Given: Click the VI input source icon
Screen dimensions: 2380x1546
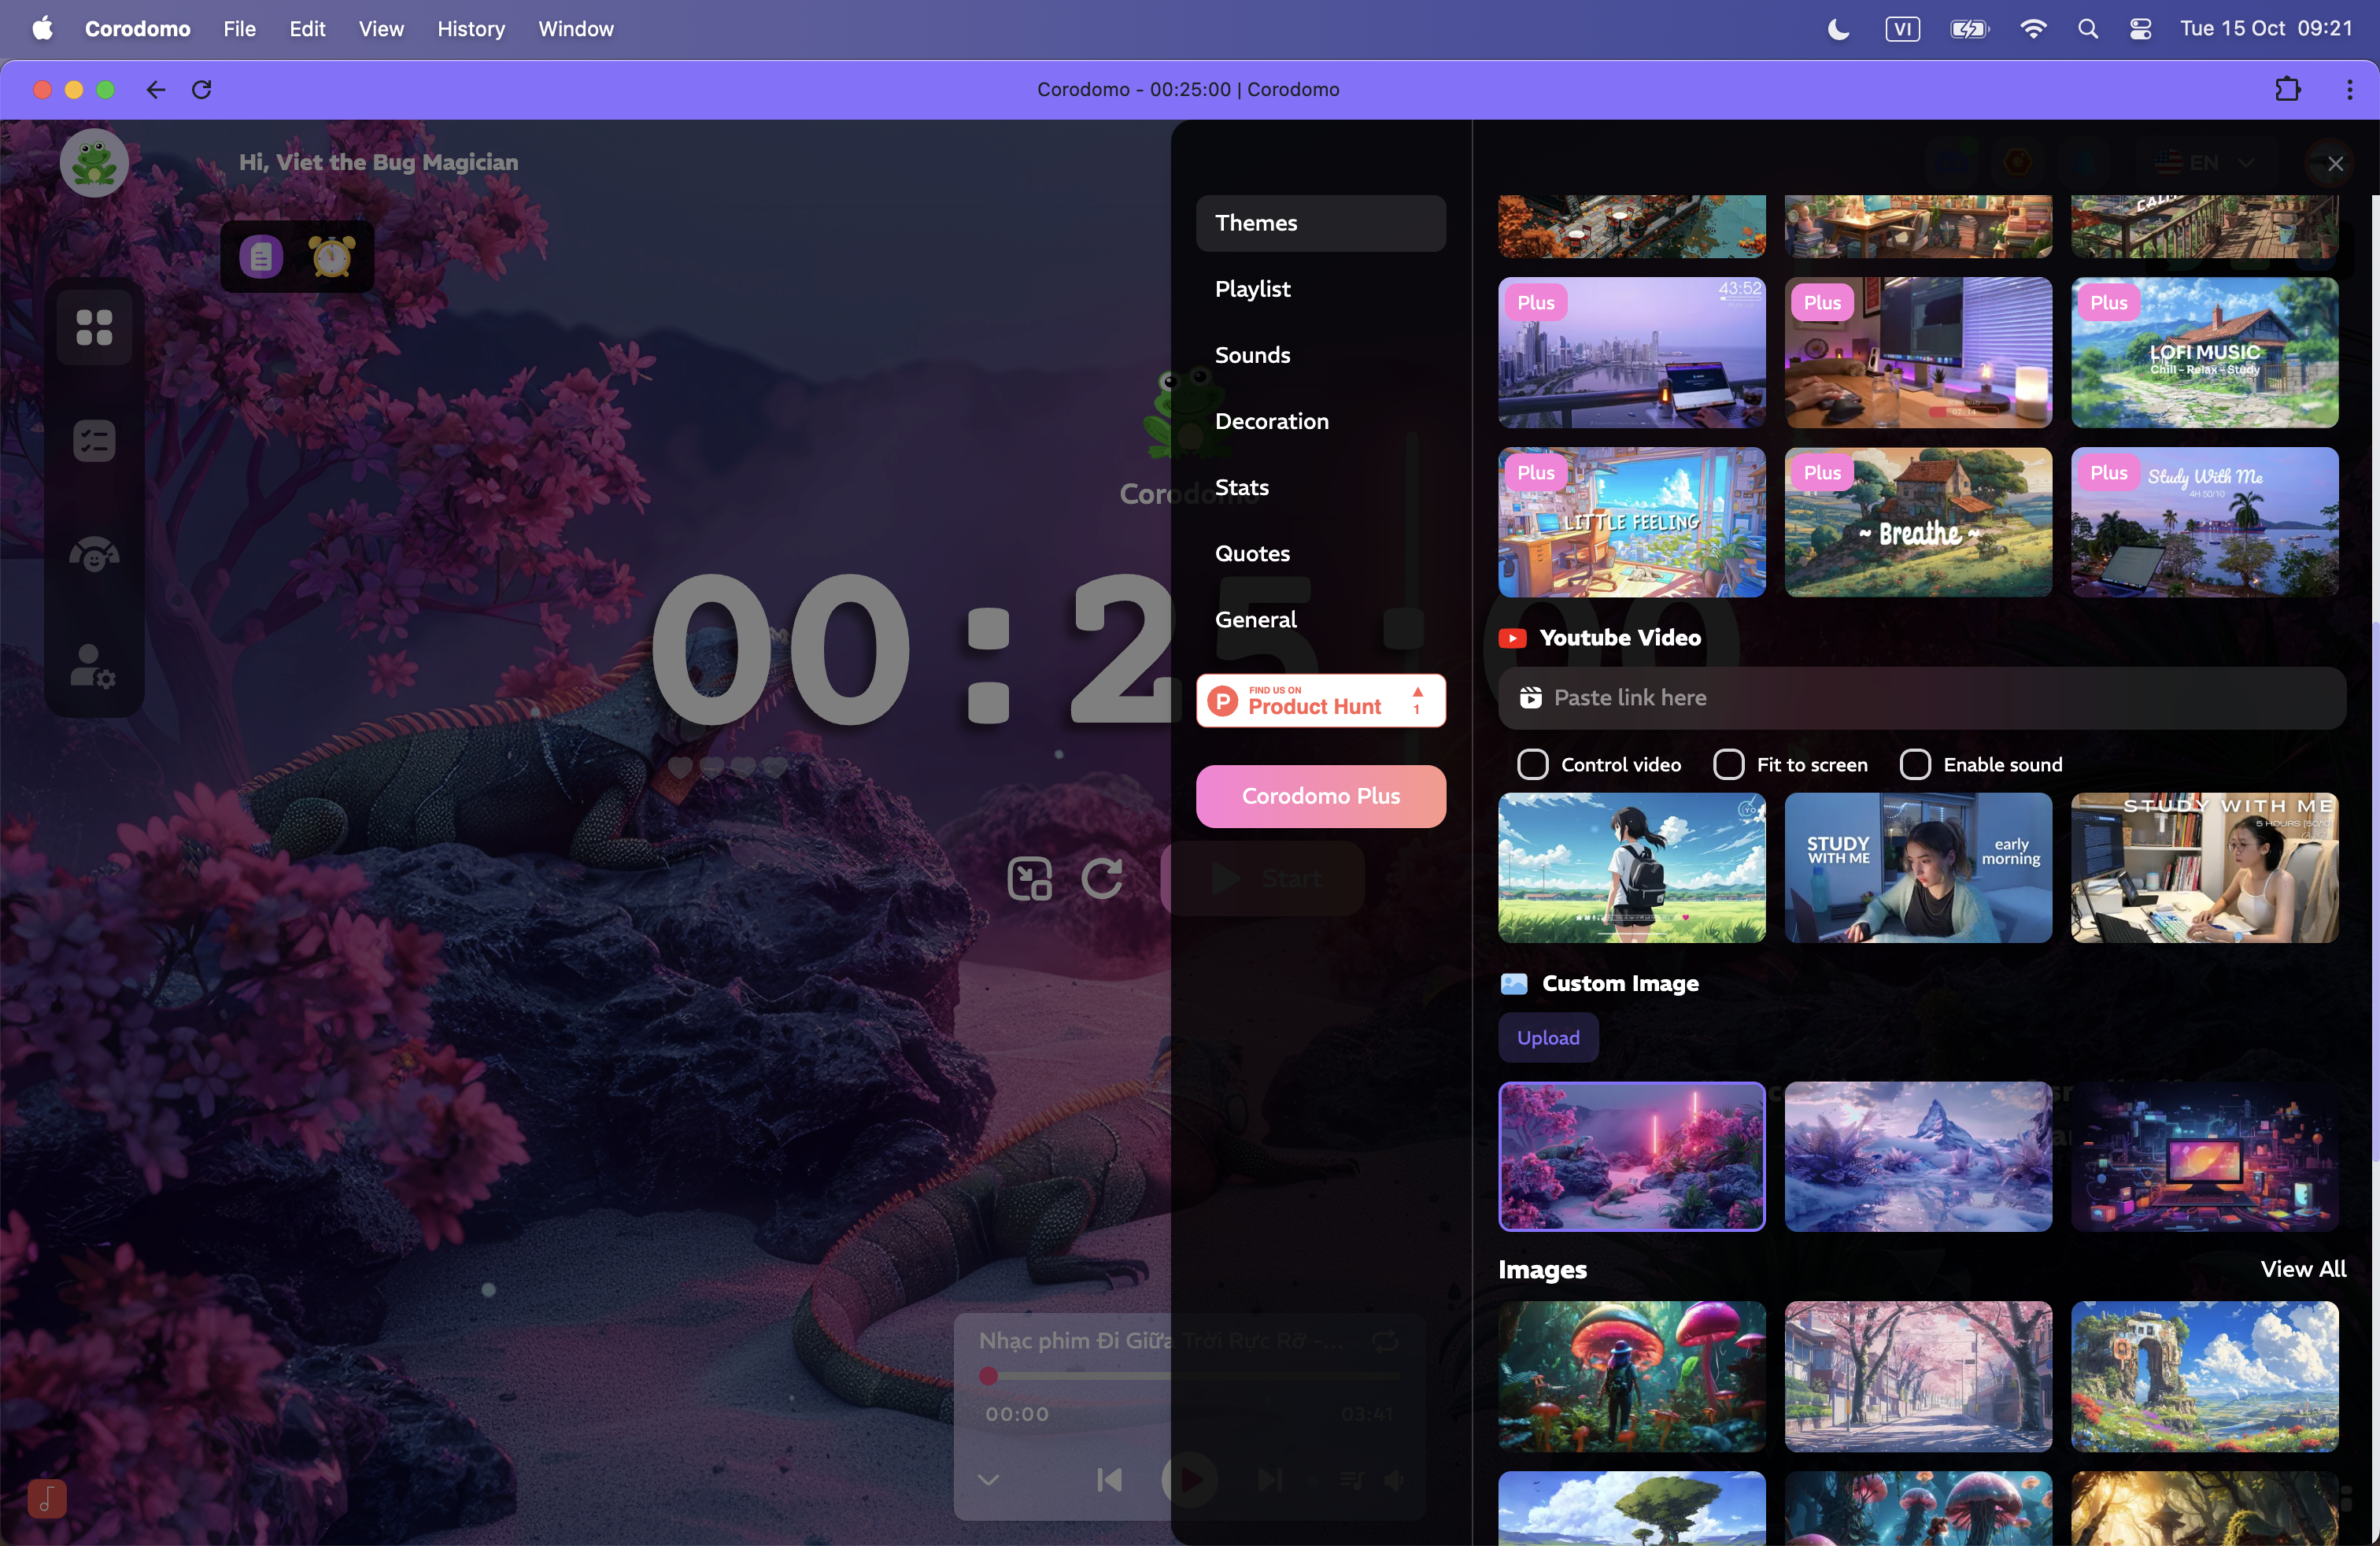Looking at the screenshot, I should pyautogui.click(x=1902, y=29).
